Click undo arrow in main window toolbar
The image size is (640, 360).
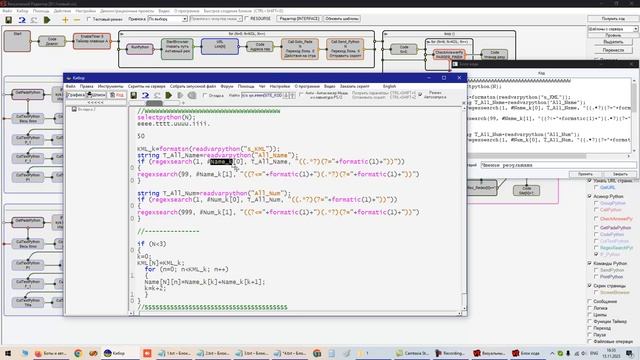[22, 19]
